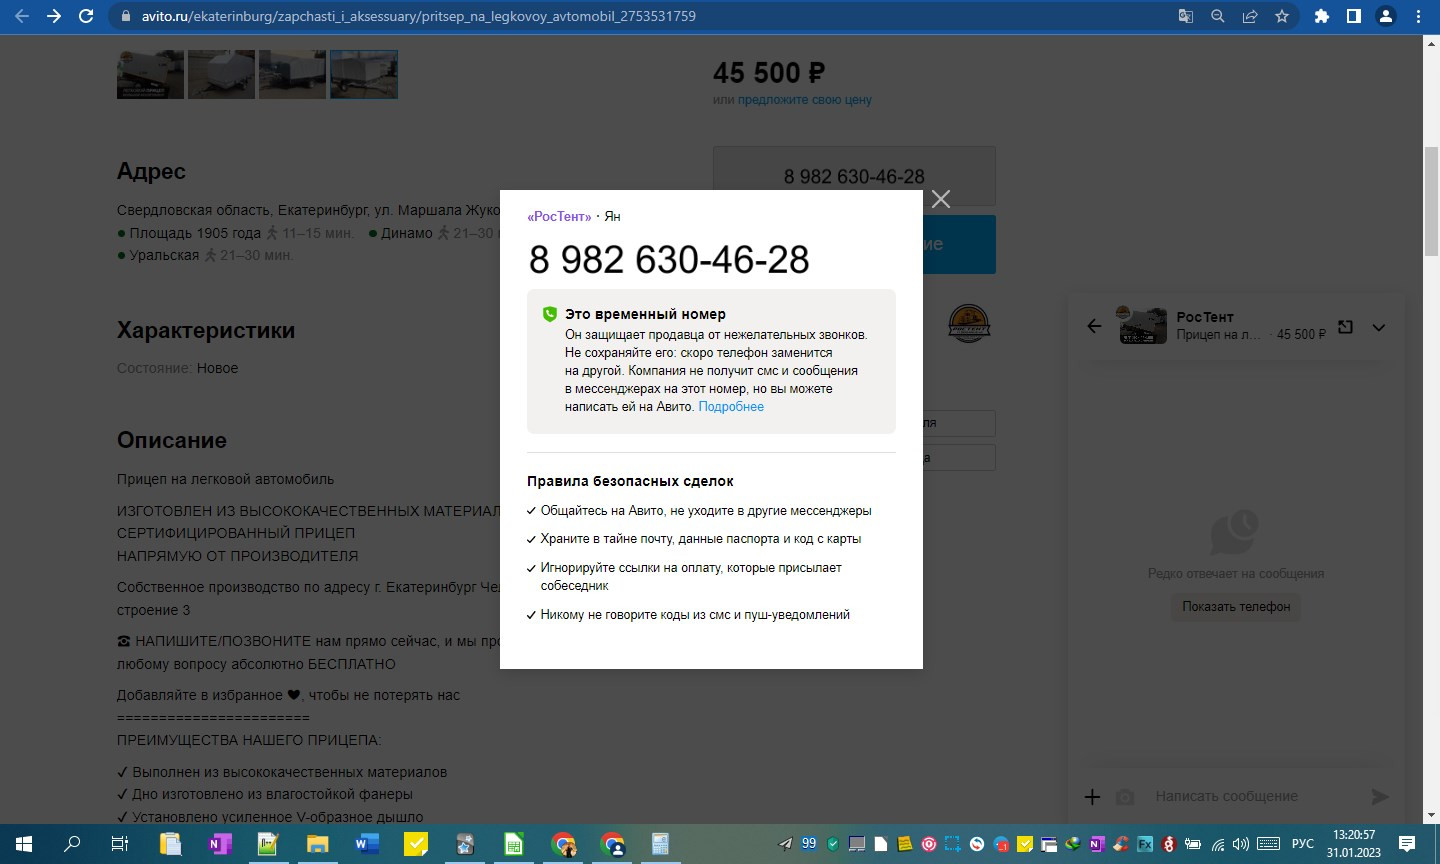Image resolution: width=1440 pixels, height=864 pixels.
Task: Open the Windows notification center
Action: (x=1407, y=844)
